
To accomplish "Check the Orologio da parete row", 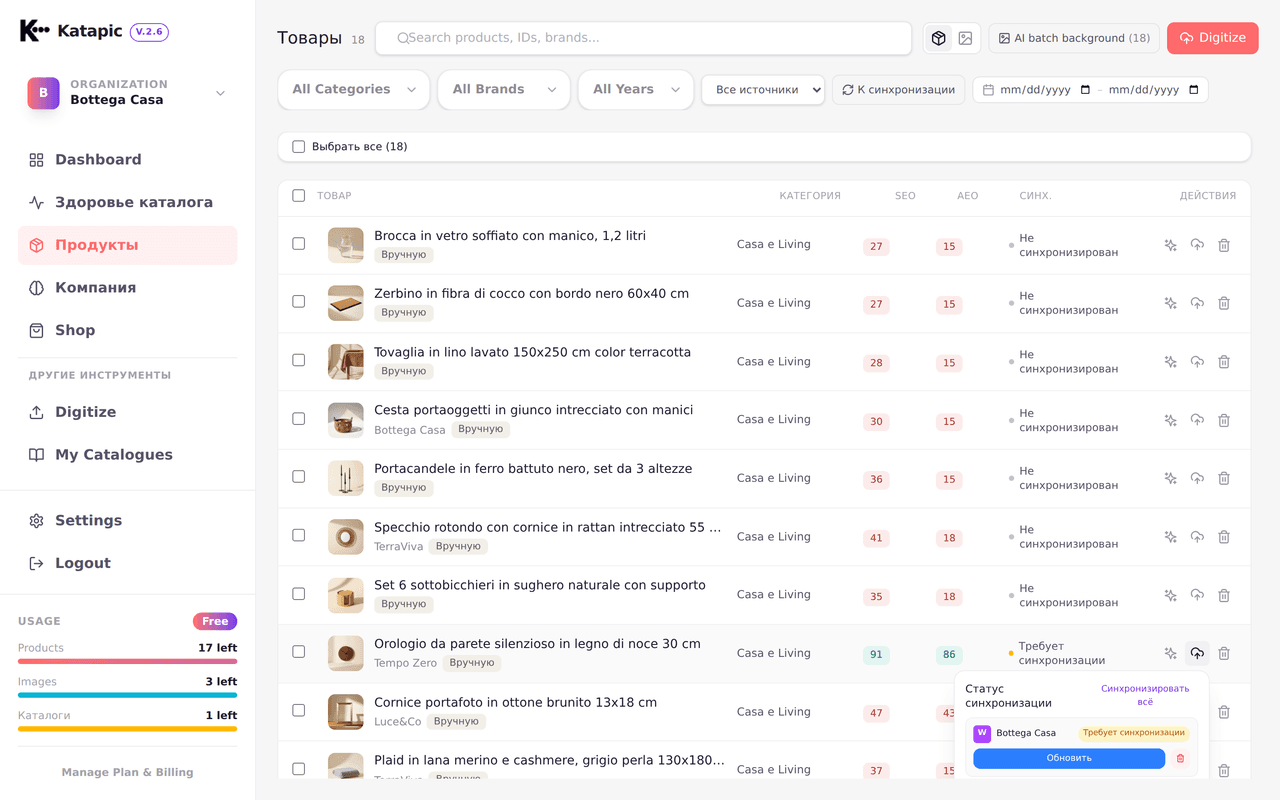I will click(x=298, y=651).
